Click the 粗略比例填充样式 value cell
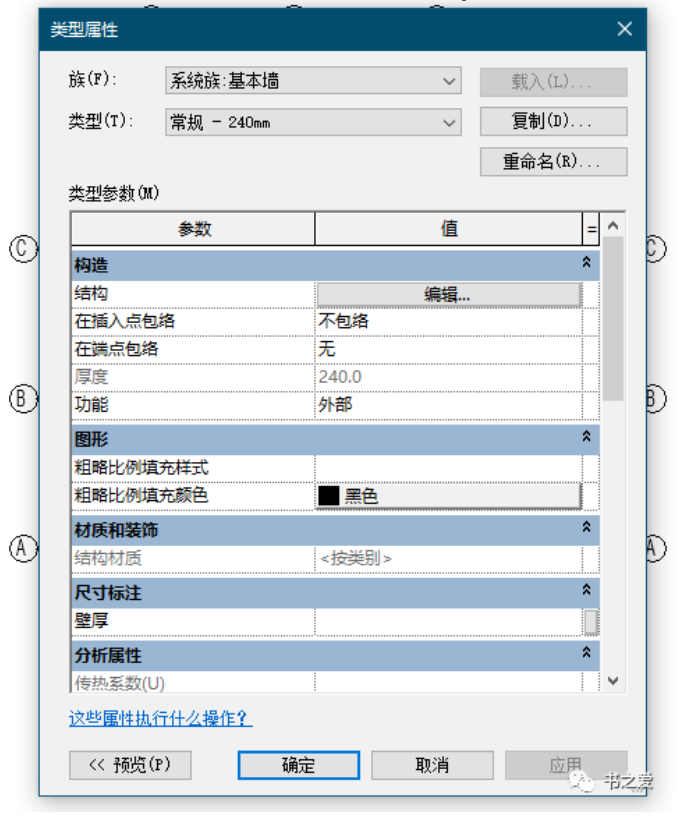This screenshot has width=692, height=817. point(449,468)
